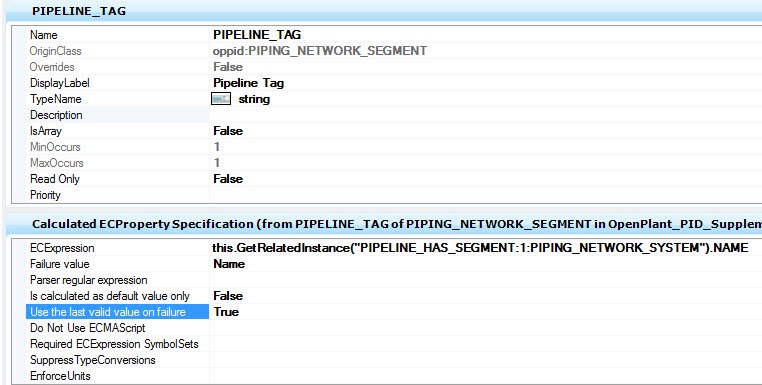Click the MaxOccurs value 1
Image resolution: width=762 pixels, height=385 pixels.
tap(217, 163)
